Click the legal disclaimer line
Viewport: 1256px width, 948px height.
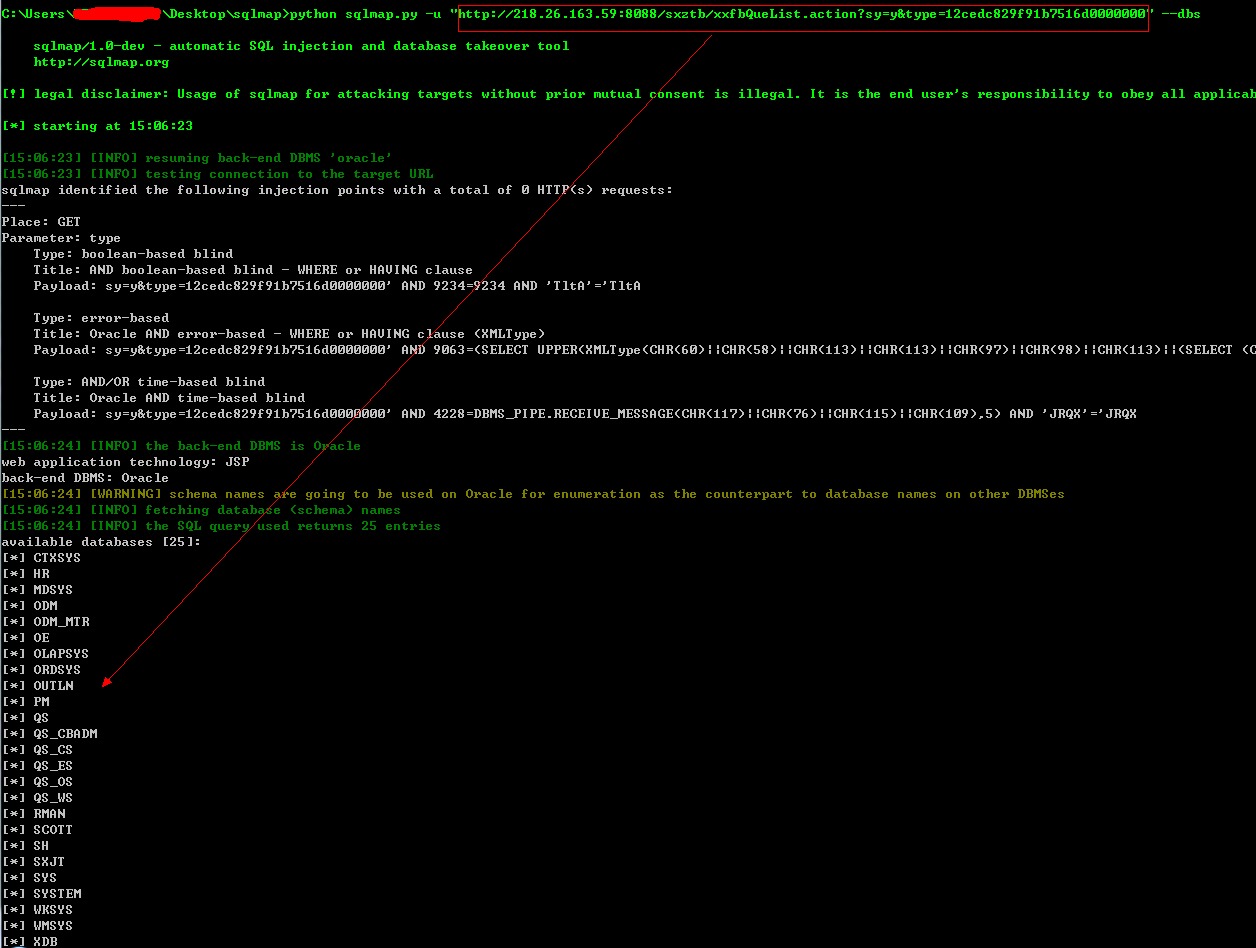pos(628,94)
